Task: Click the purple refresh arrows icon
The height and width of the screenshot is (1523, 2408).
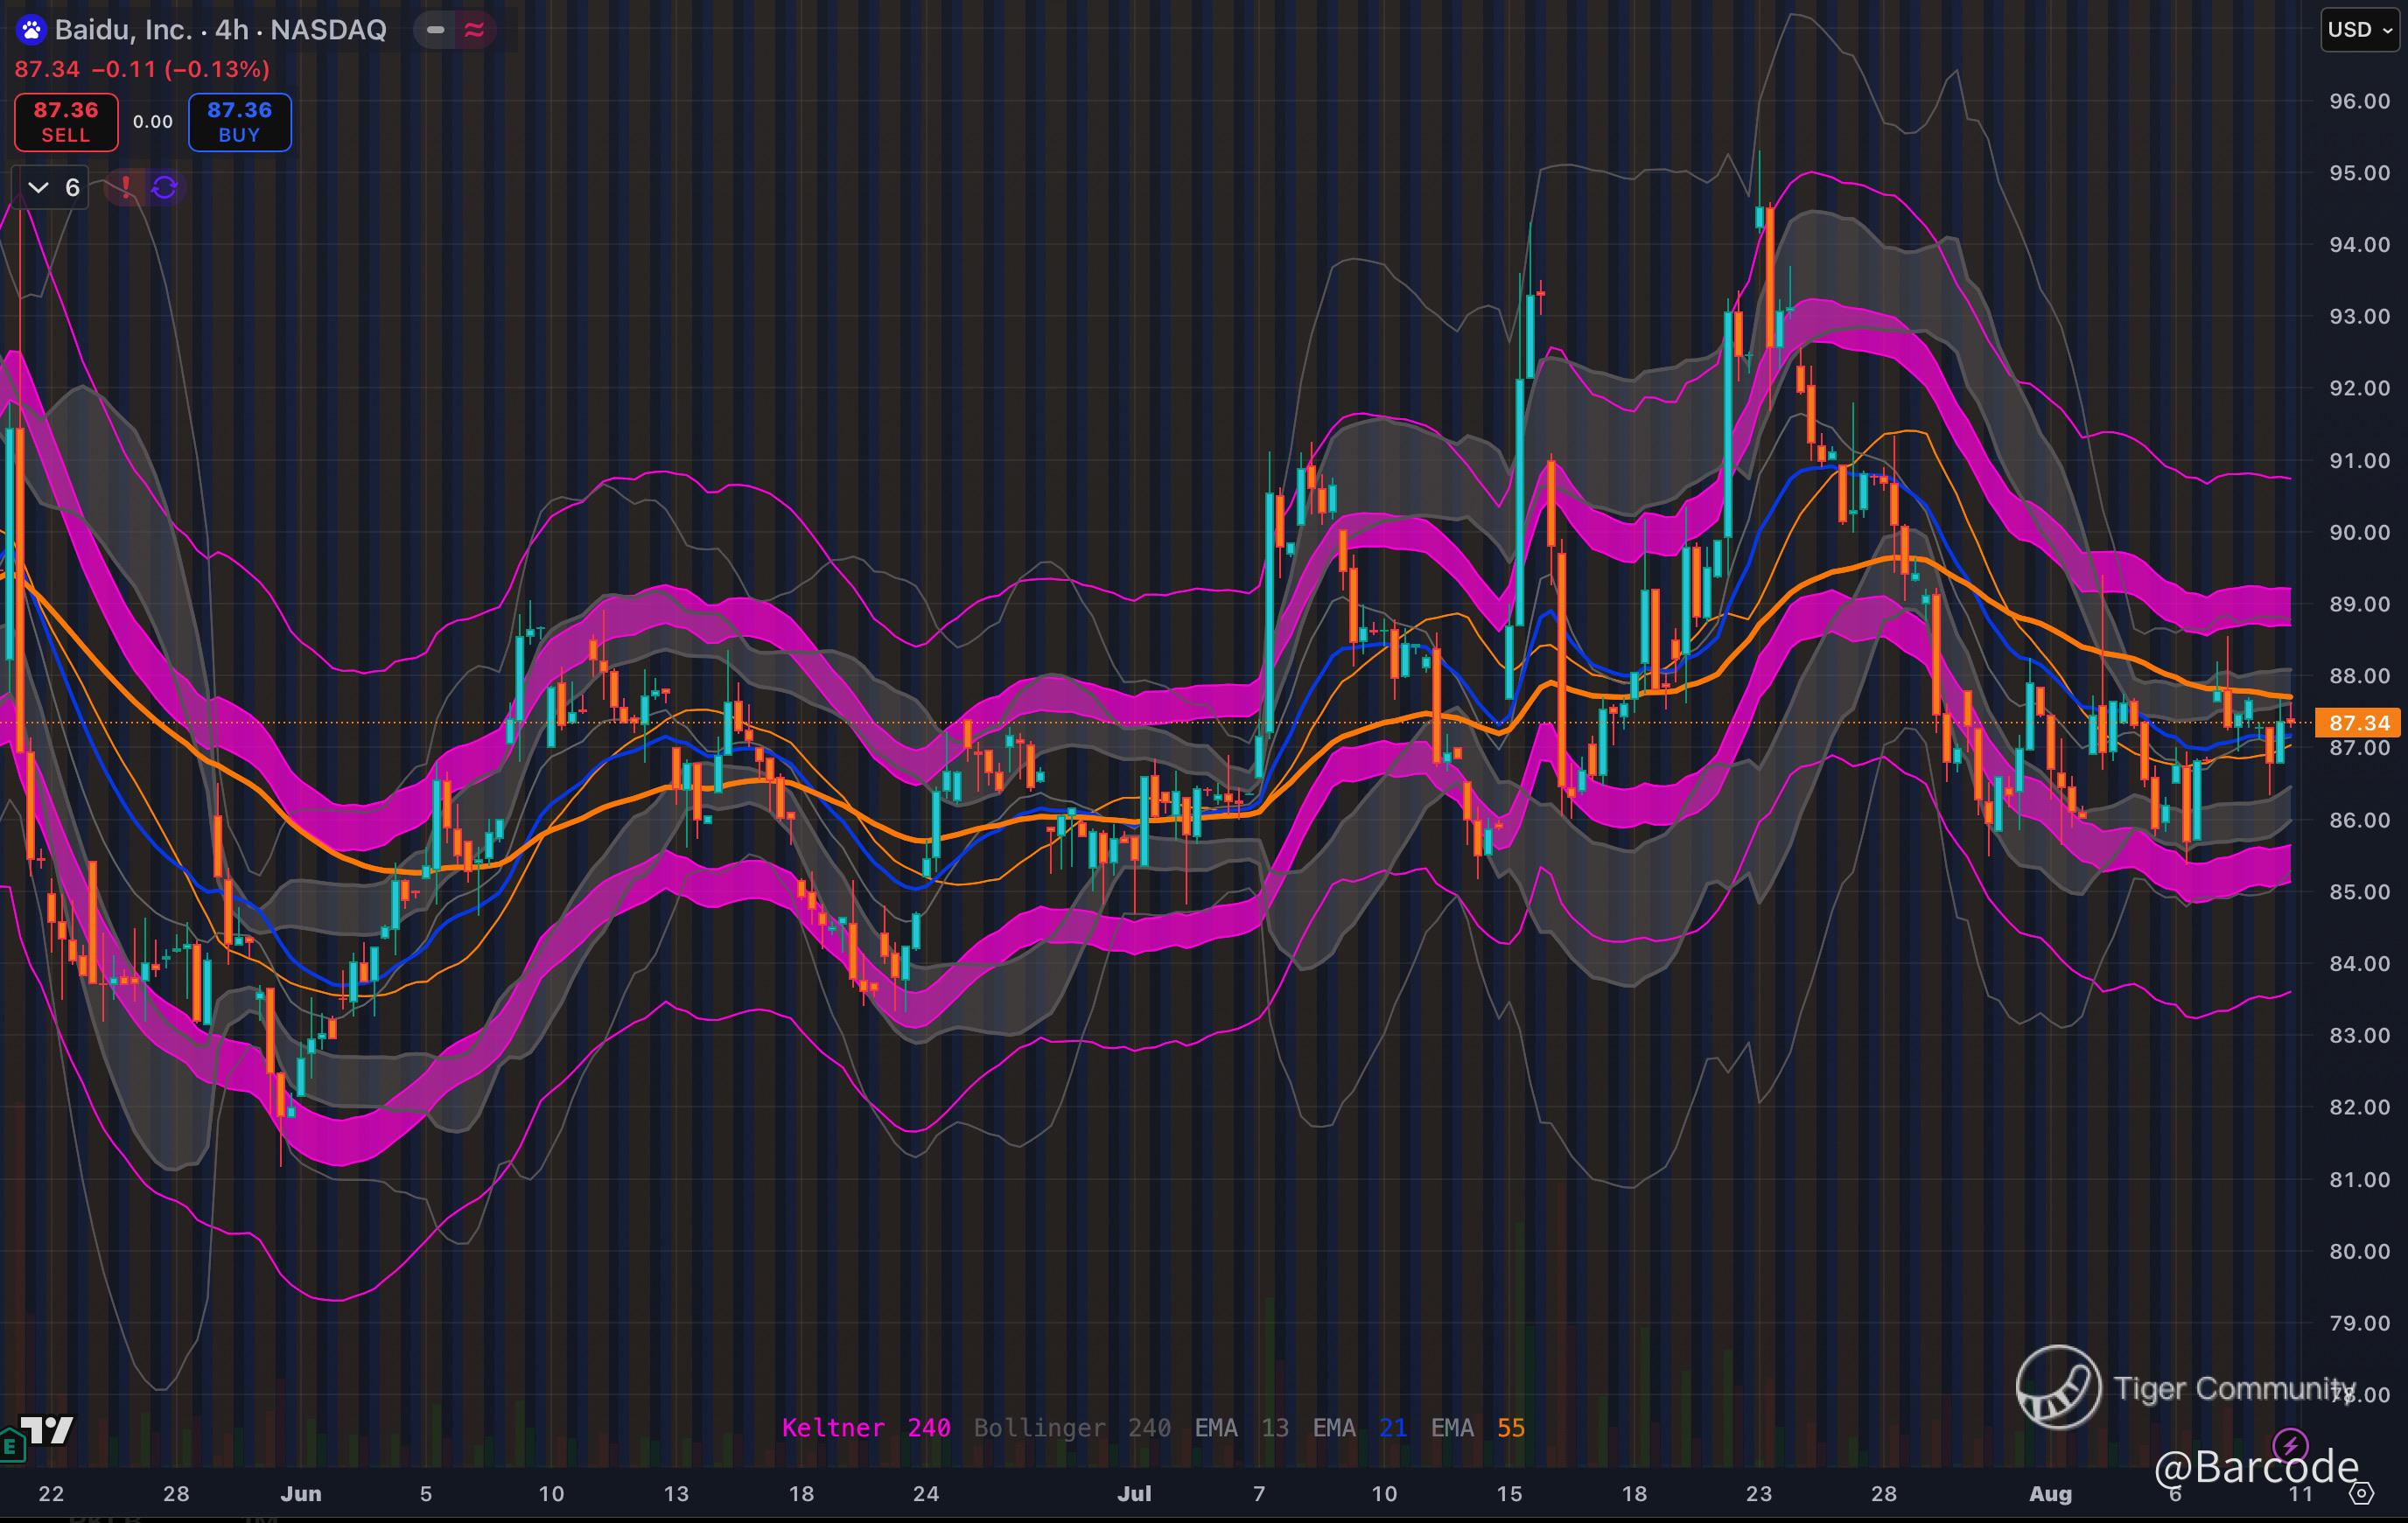Action: [x=165, y=187]
